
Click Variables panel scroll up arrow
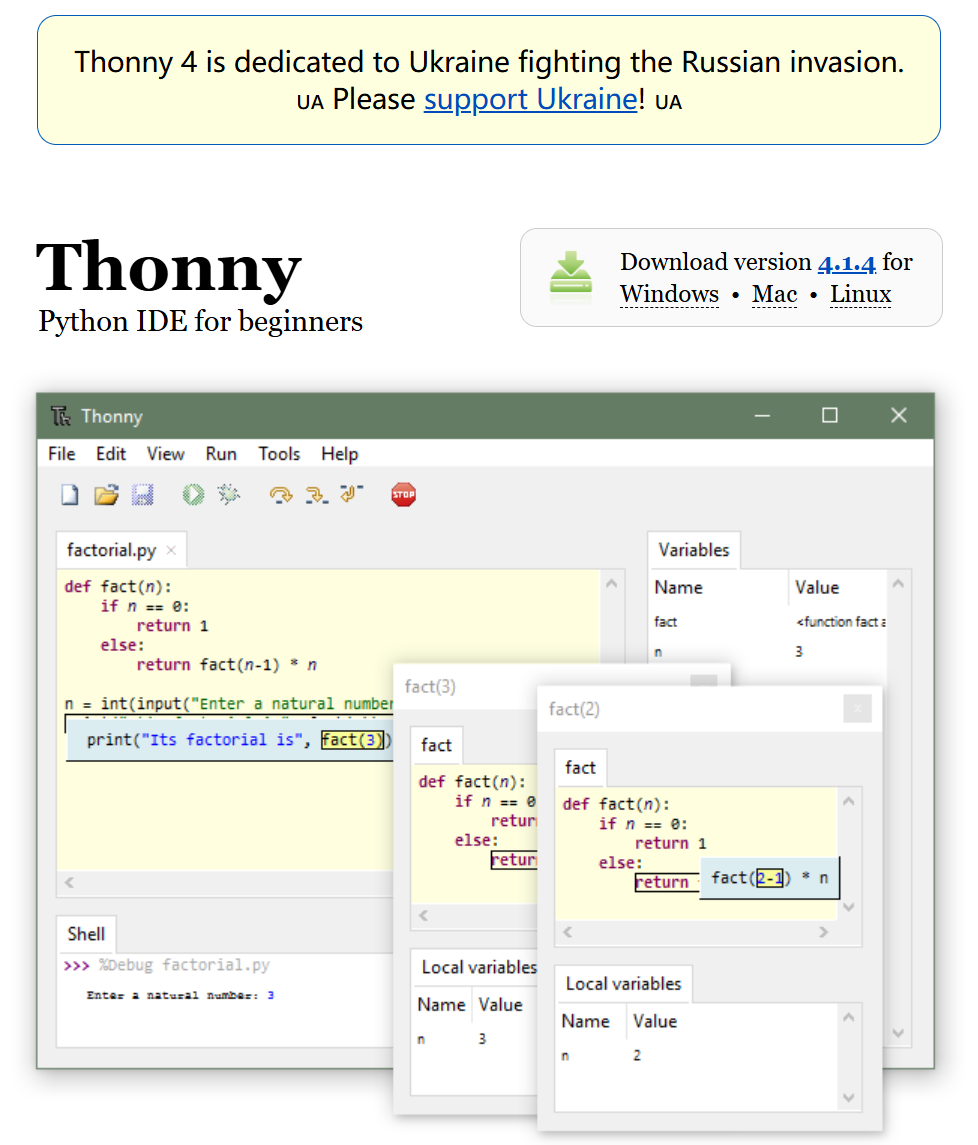click(898, 583)
